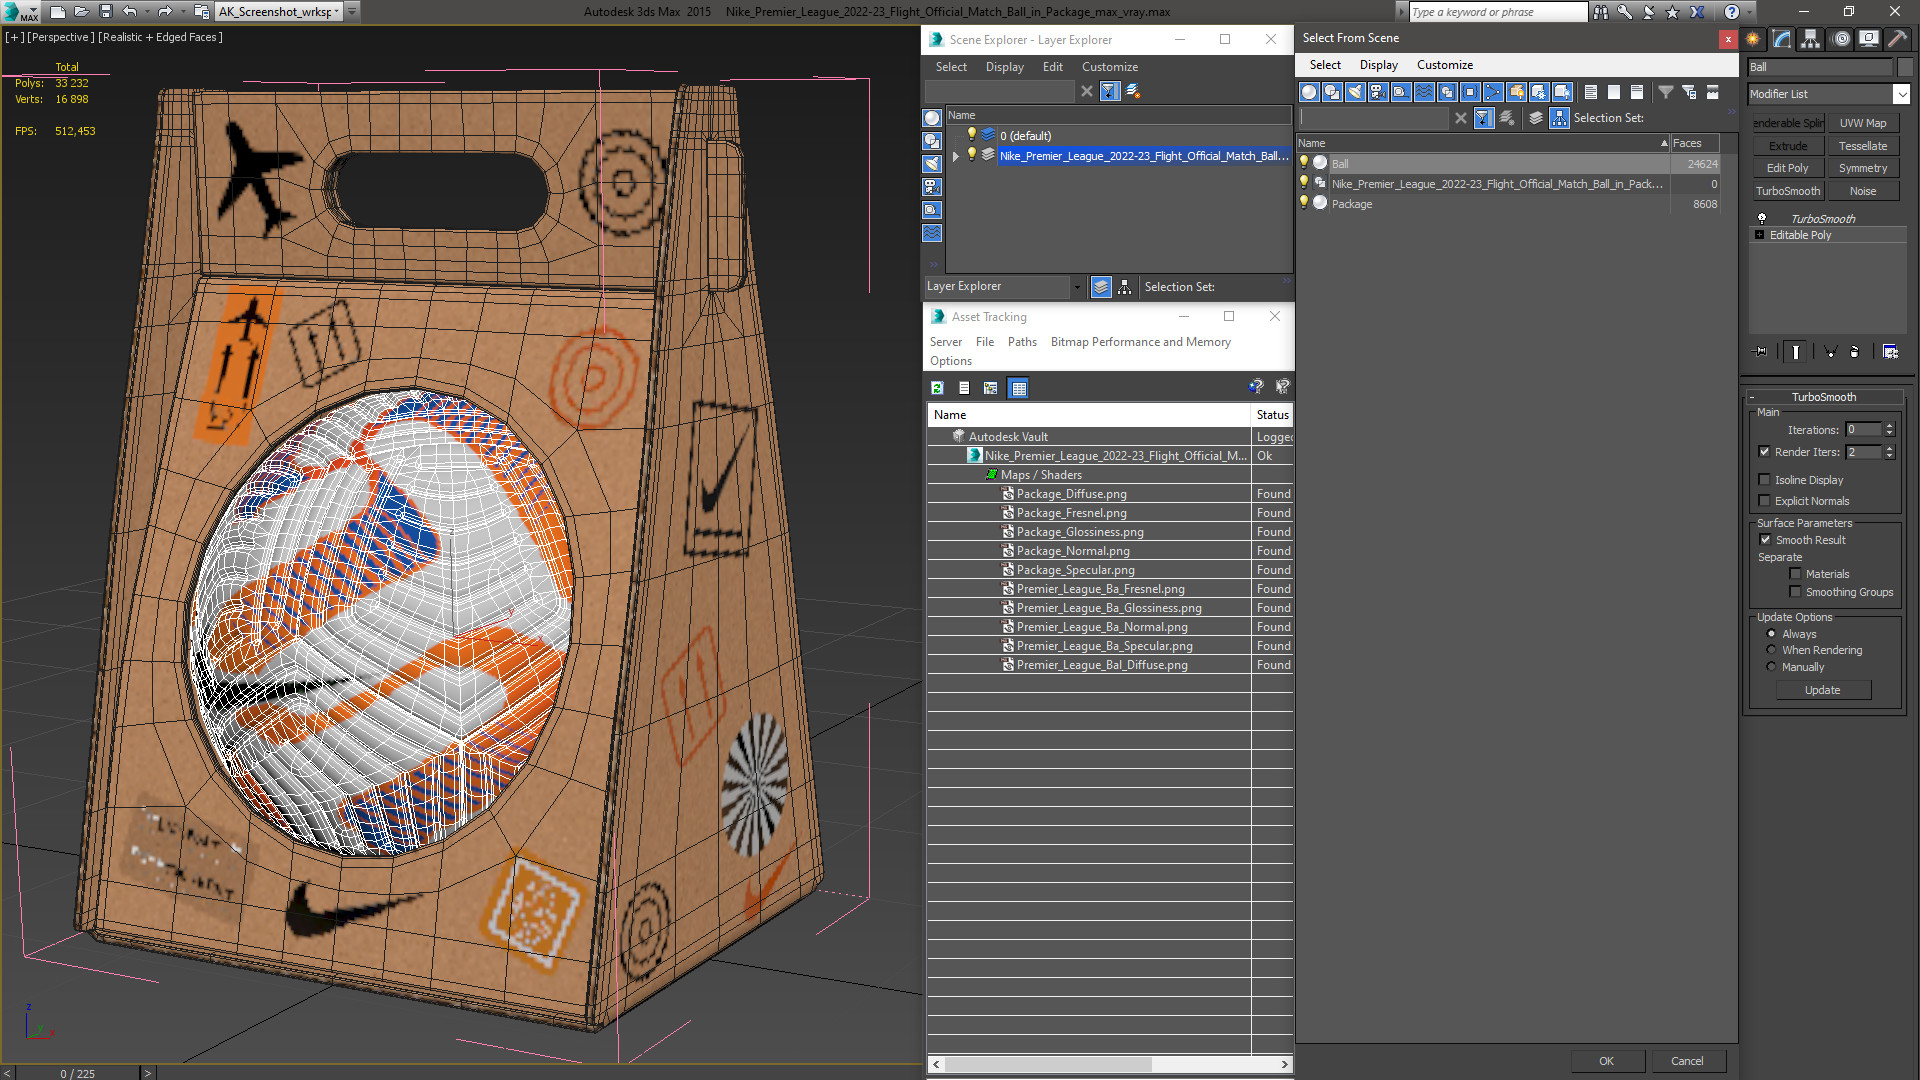Open Customize menu in Select From Scene
This screenshot has width=1920, height=1080.
1444,65
